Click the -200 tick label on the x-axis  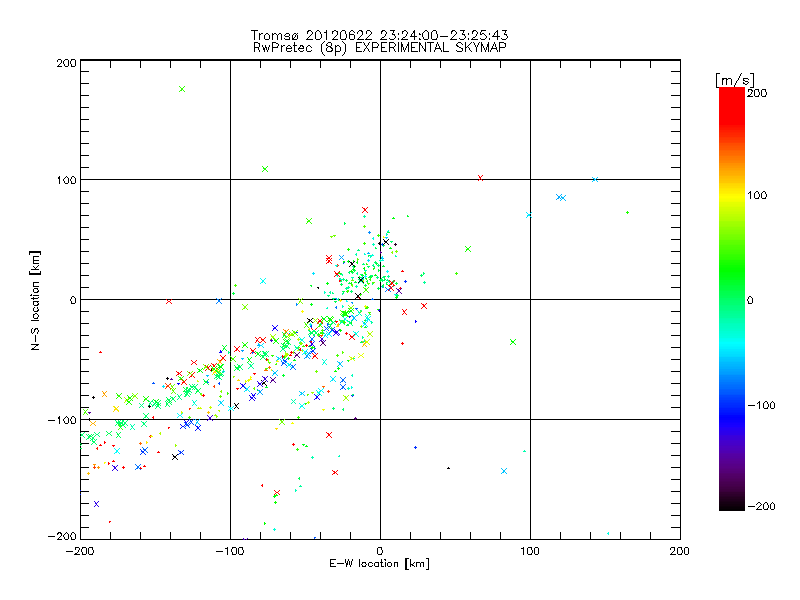click(80, 551)
